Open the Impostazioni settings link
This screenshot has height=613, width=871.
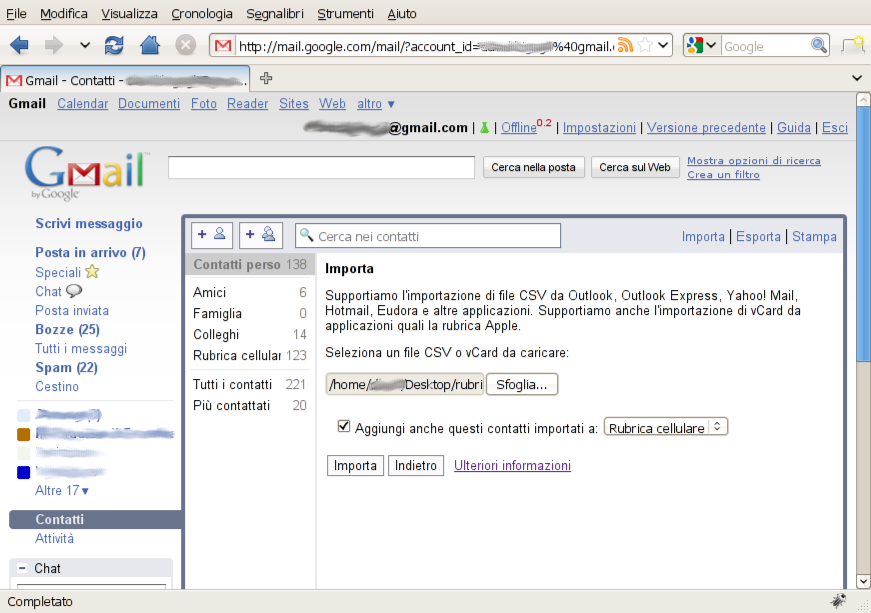(x=599, y=128)
